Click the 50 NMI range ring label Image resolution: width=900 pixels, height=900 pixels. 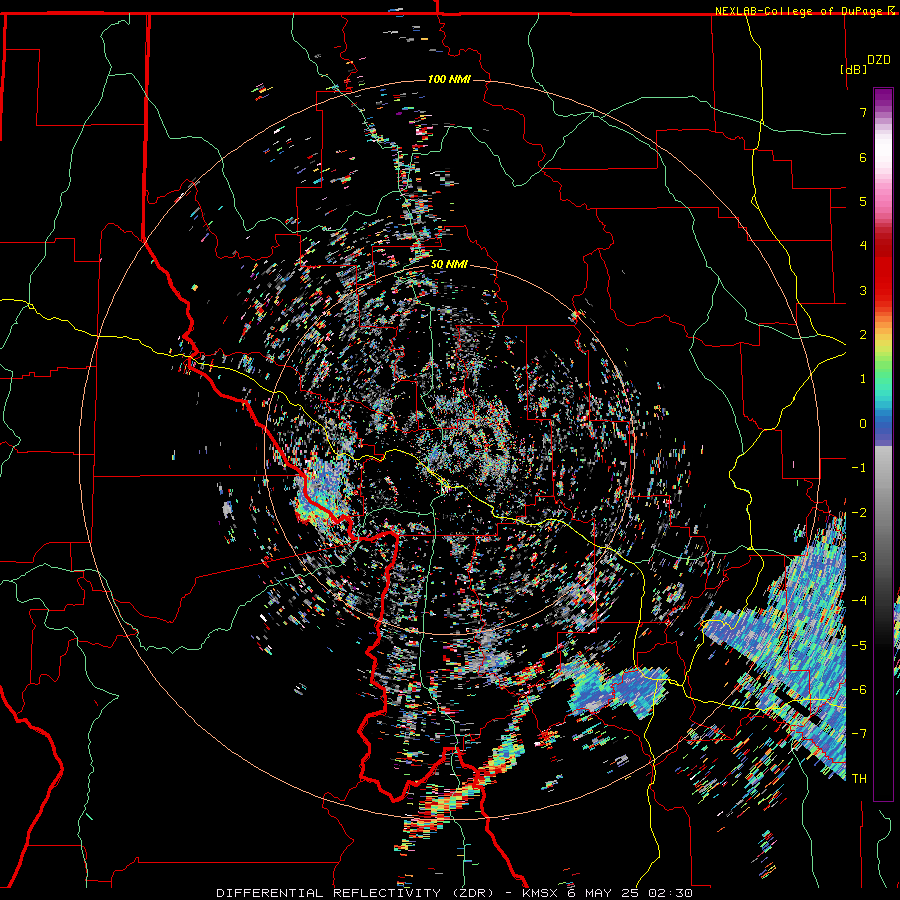click(x=449, y=265)
